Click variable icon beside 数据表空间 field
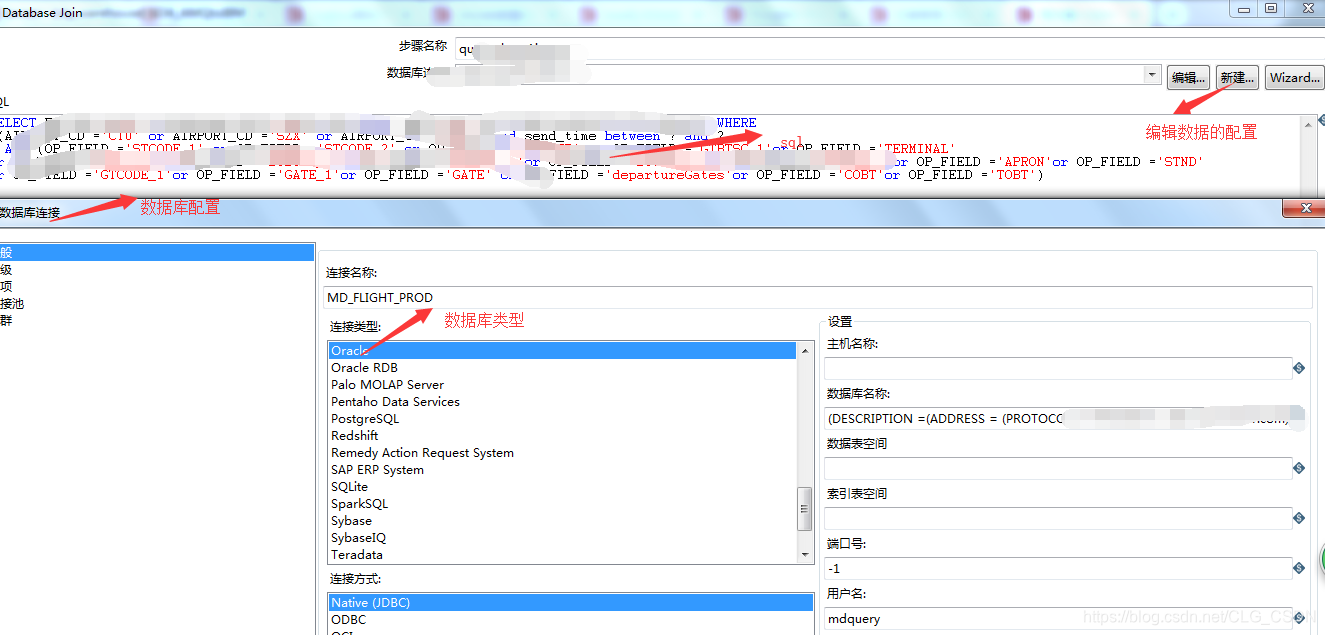Viewport: 1325px width, 635px height. (1299, 468)
